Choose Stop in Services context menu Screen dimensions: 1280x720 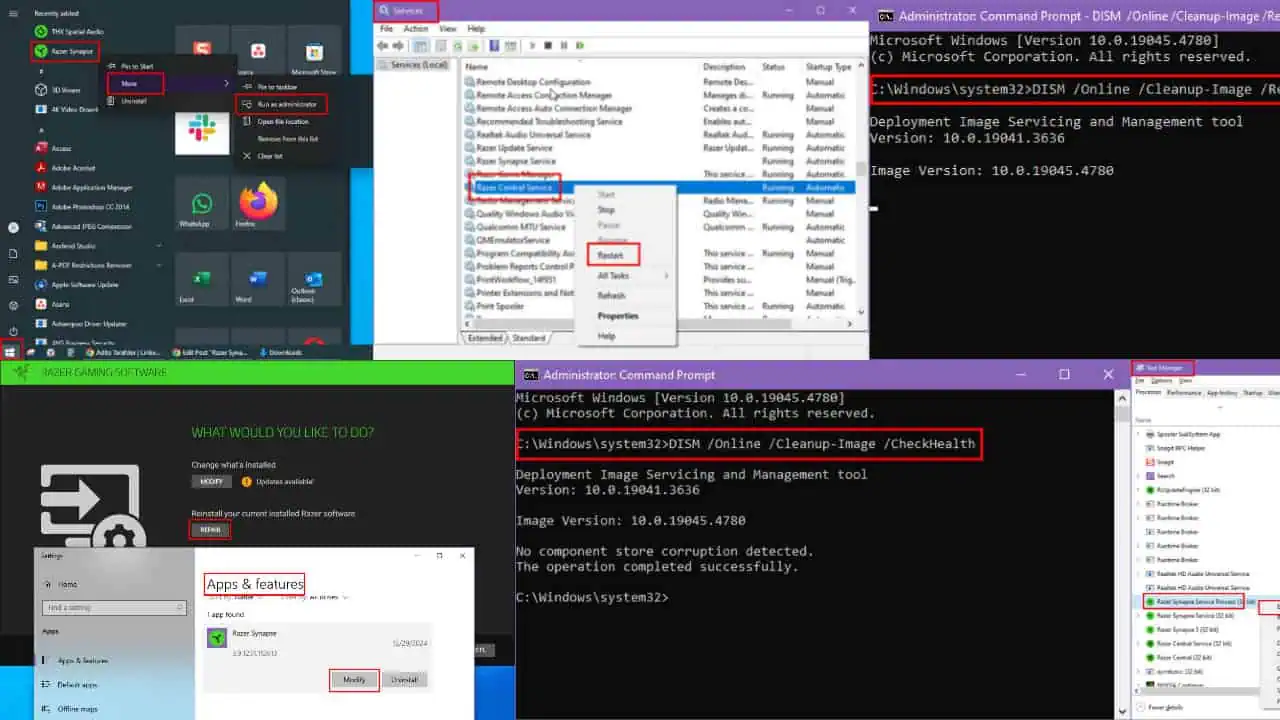click(x=606, y=210)
